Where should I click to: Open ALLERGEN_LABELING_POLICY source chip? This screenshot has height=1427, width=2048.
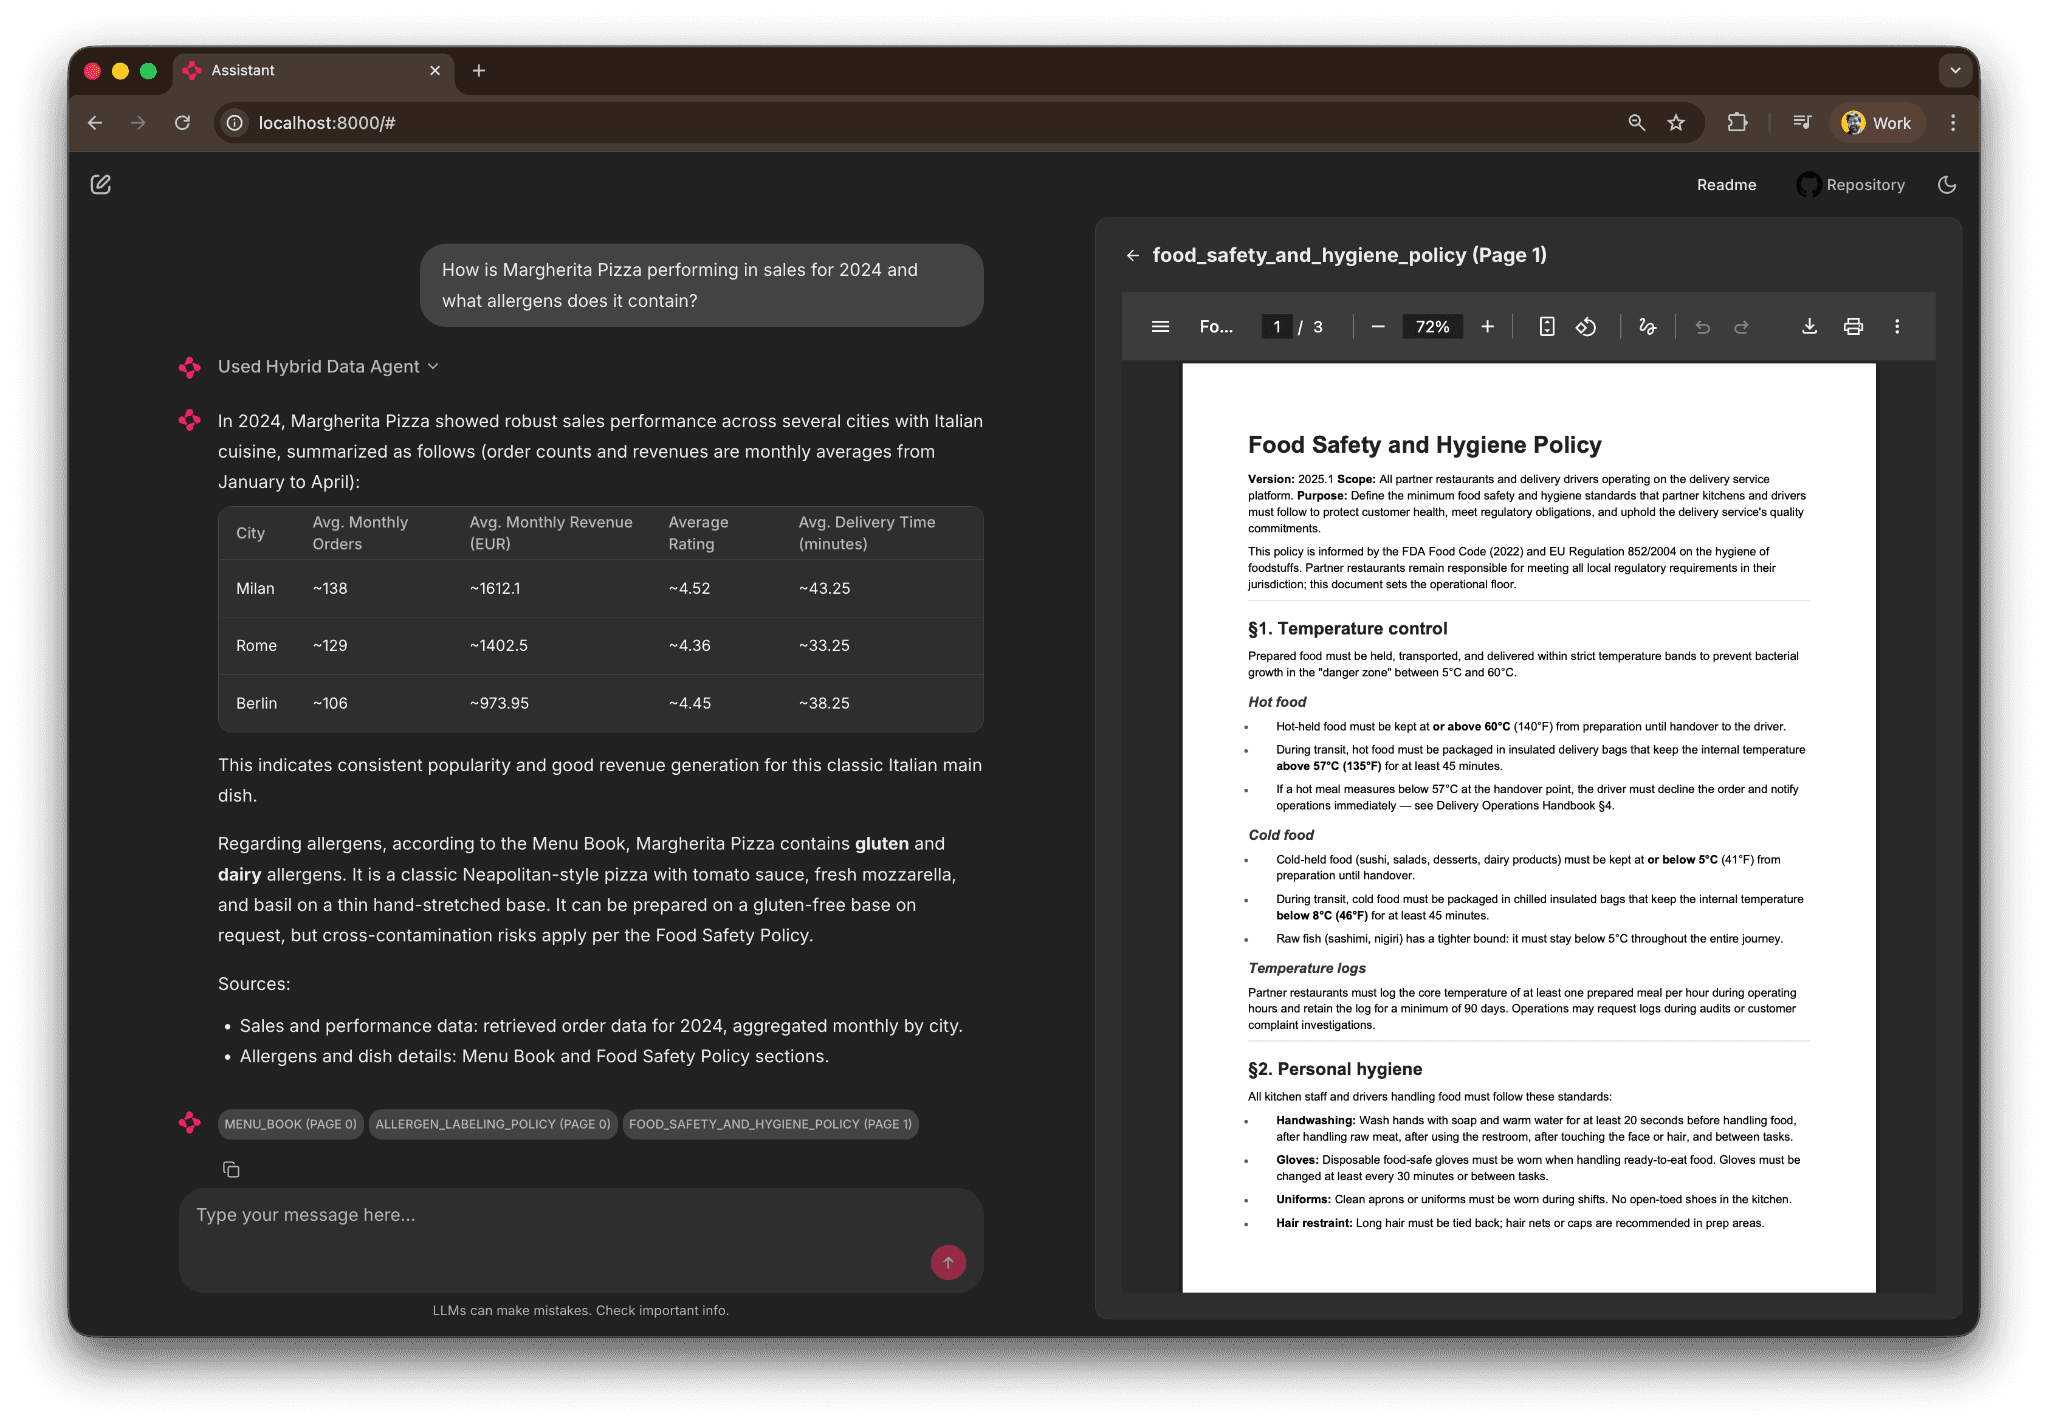pos(492,1124)
